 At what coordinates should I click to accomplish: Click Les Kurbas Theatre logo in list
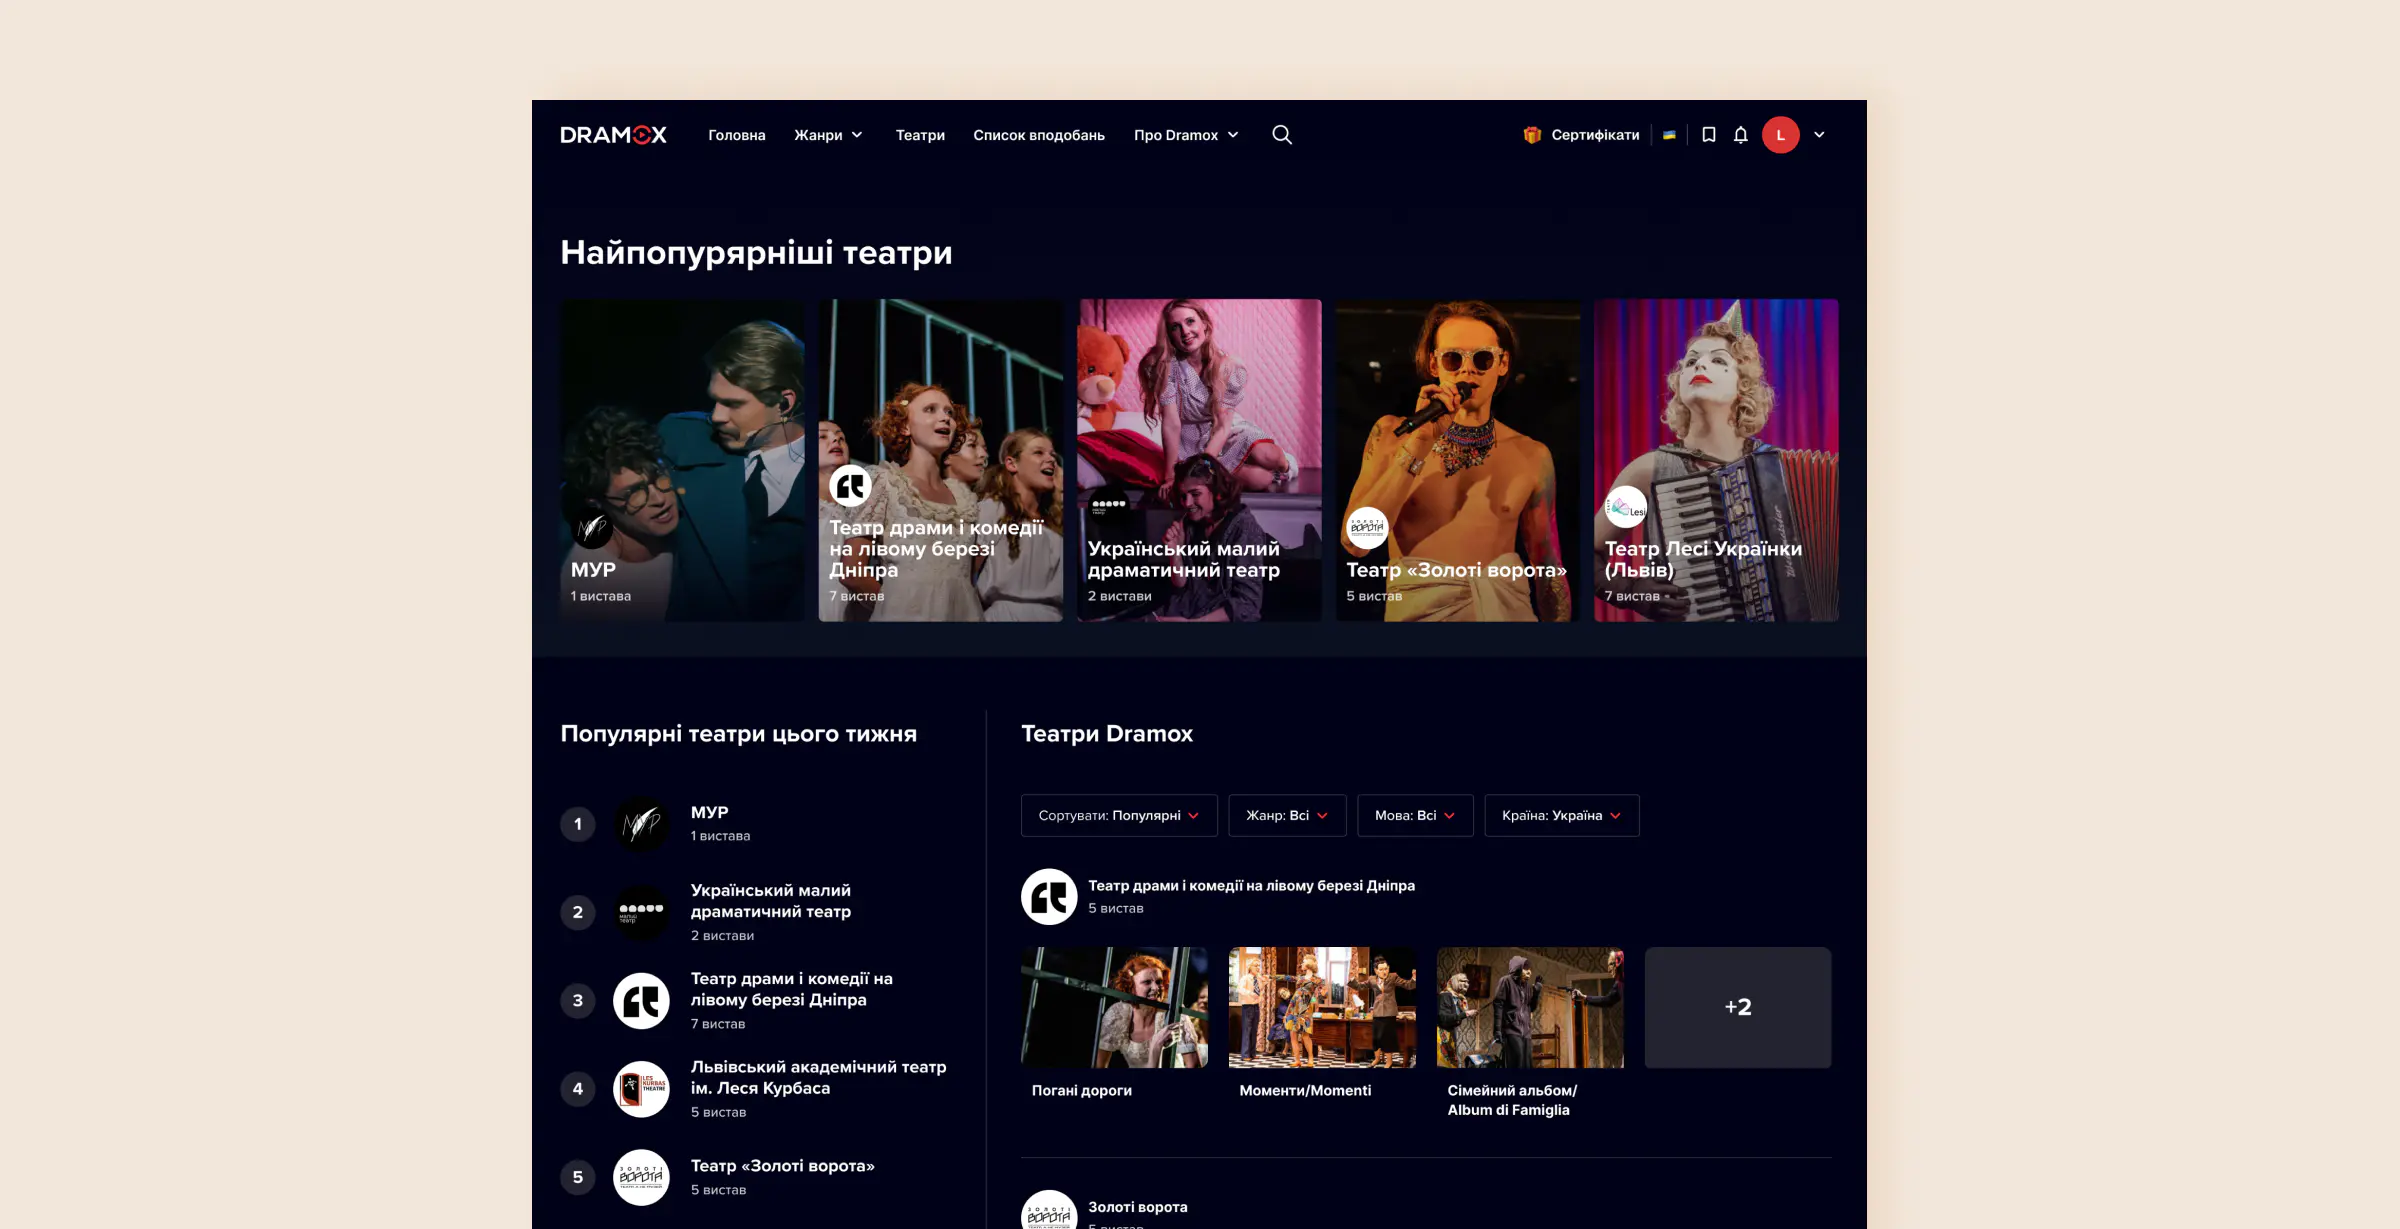coord(641,1089)
